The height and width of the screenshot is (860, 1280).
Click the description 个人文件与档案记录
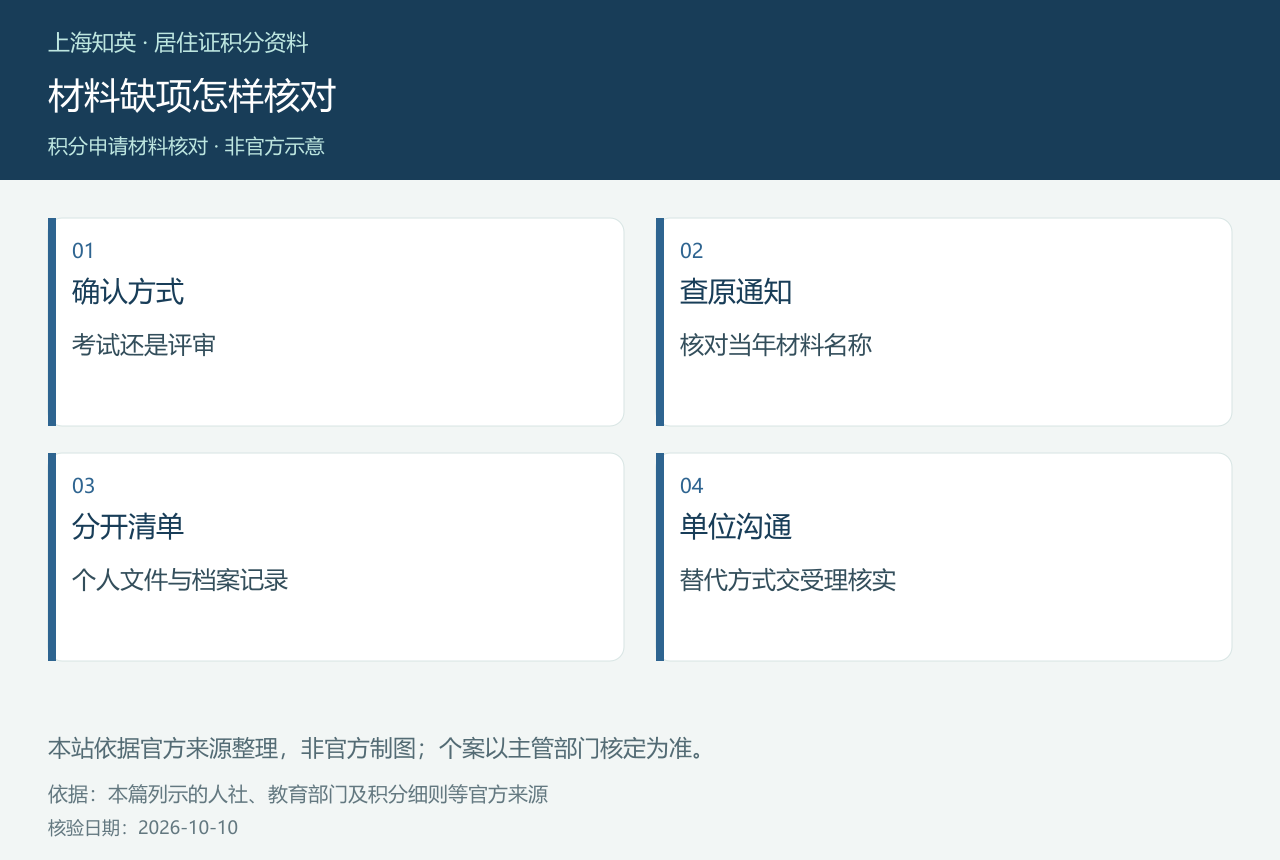(180, 580)
